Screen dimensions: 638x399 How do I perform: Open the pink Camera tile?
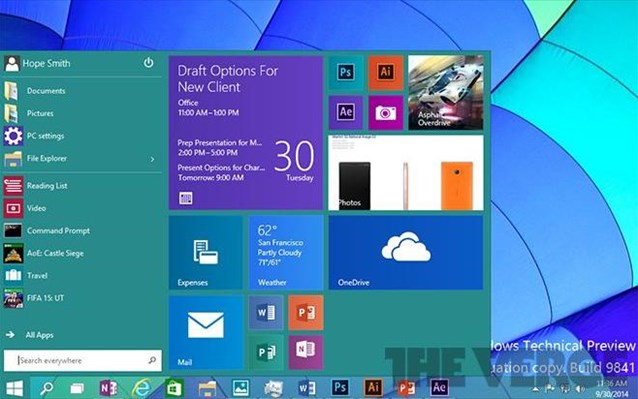coord(385,113)
